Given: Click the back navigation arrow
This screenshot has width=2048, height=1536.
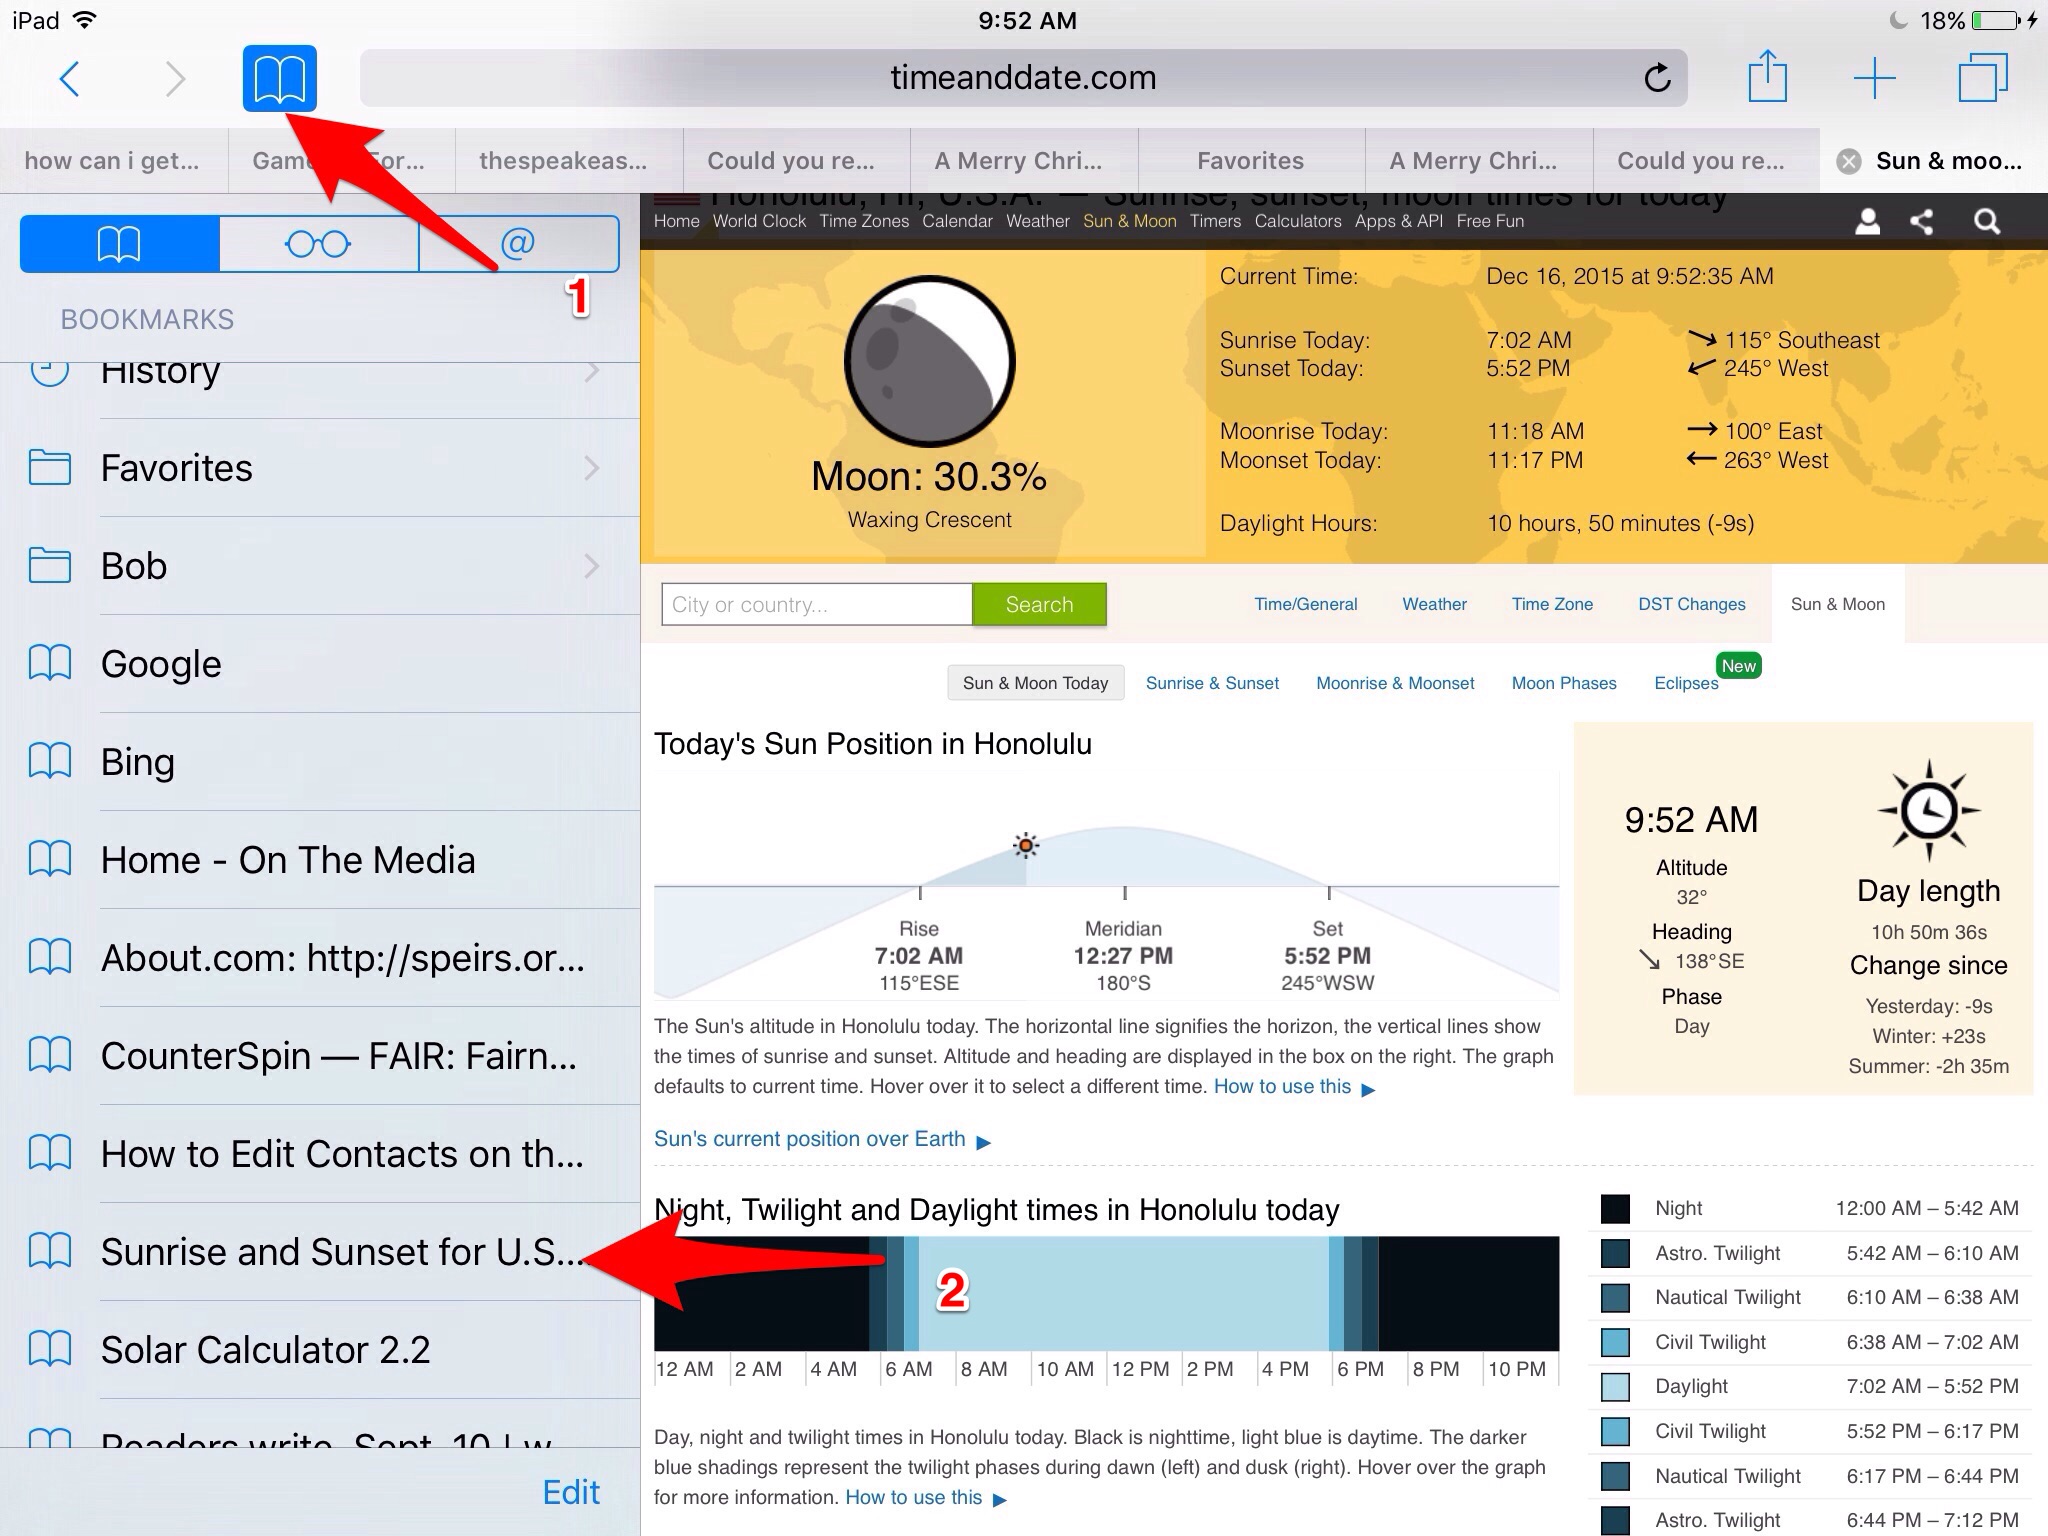Looking at the screenshot, I should [68, 76].
